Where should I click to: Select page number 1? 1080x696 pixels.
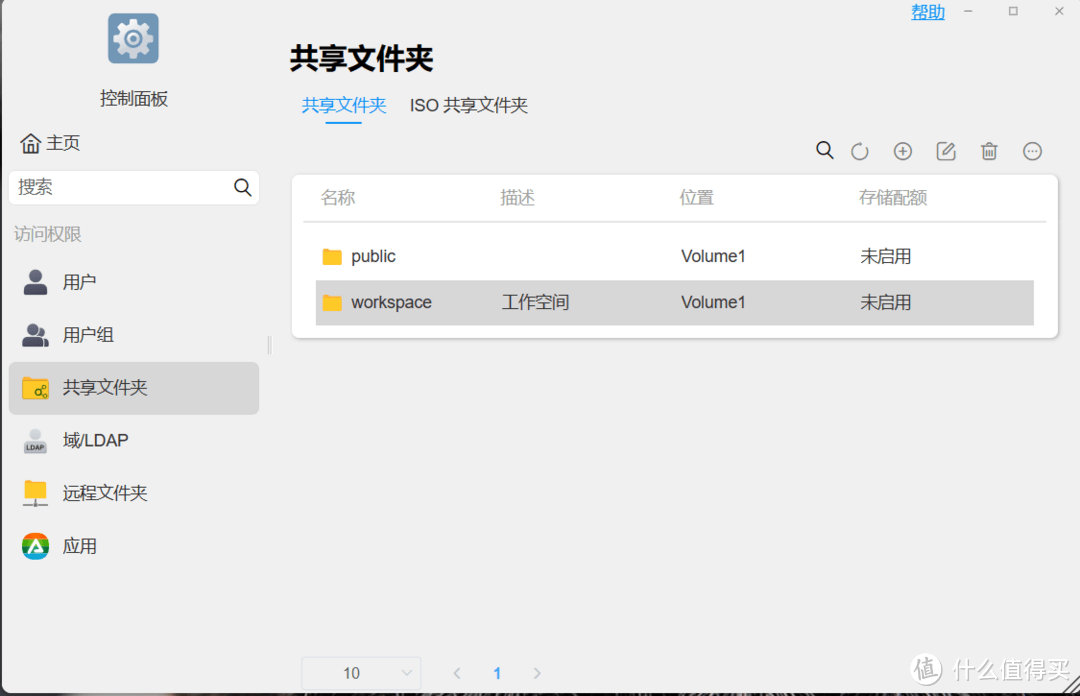(x=497, y=673)
